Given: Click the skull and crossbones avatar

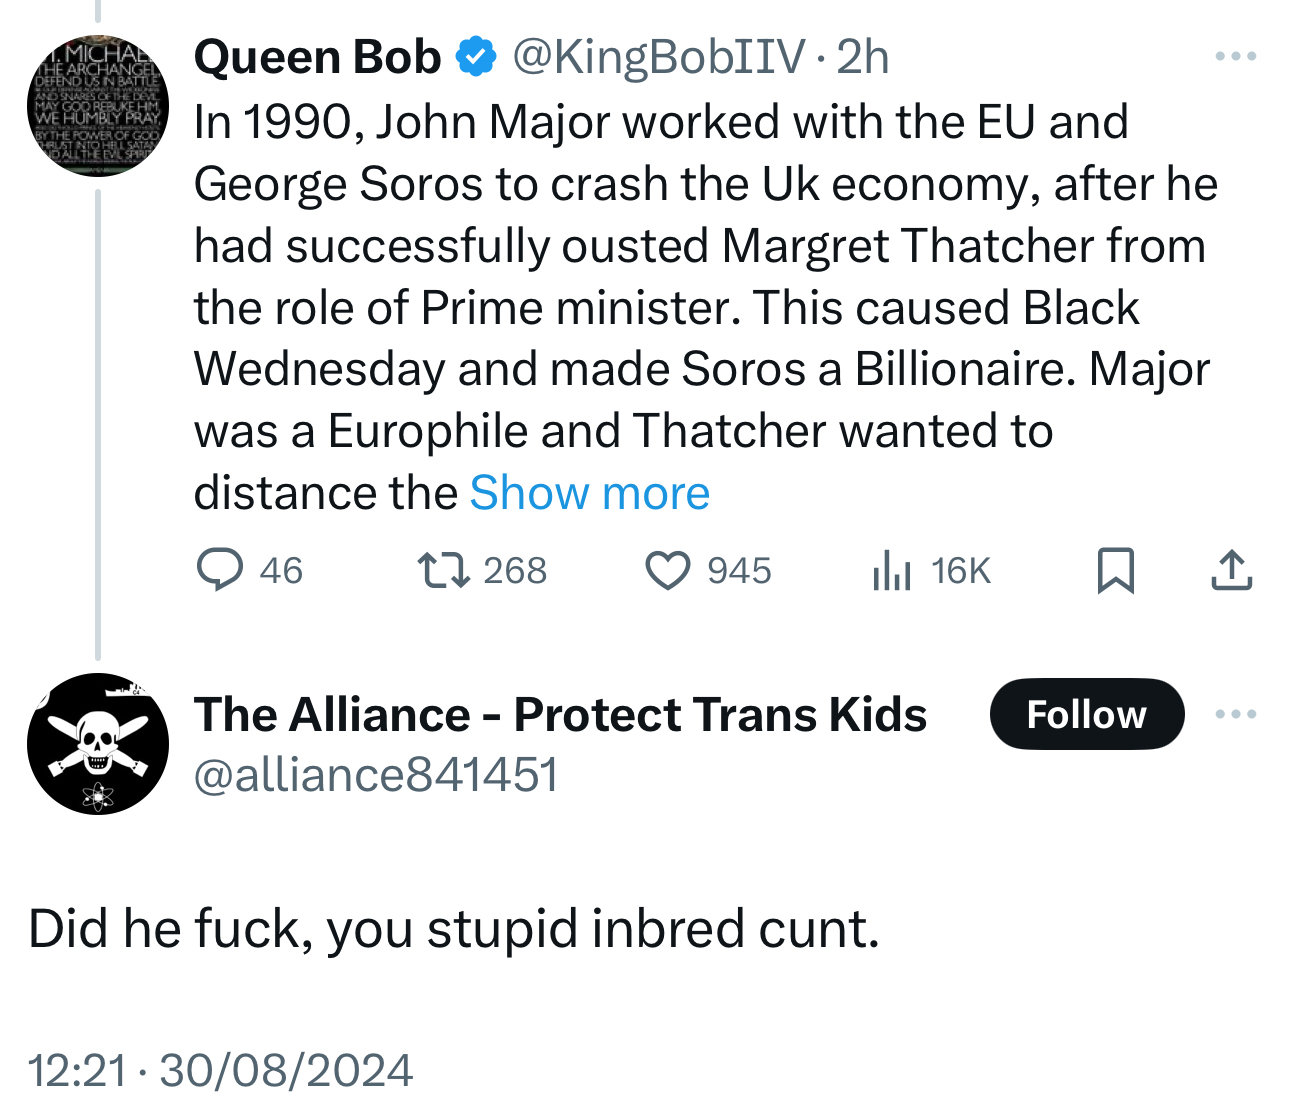Looking at the screenshot, I should pyautogui.click(x=97, y=744).
